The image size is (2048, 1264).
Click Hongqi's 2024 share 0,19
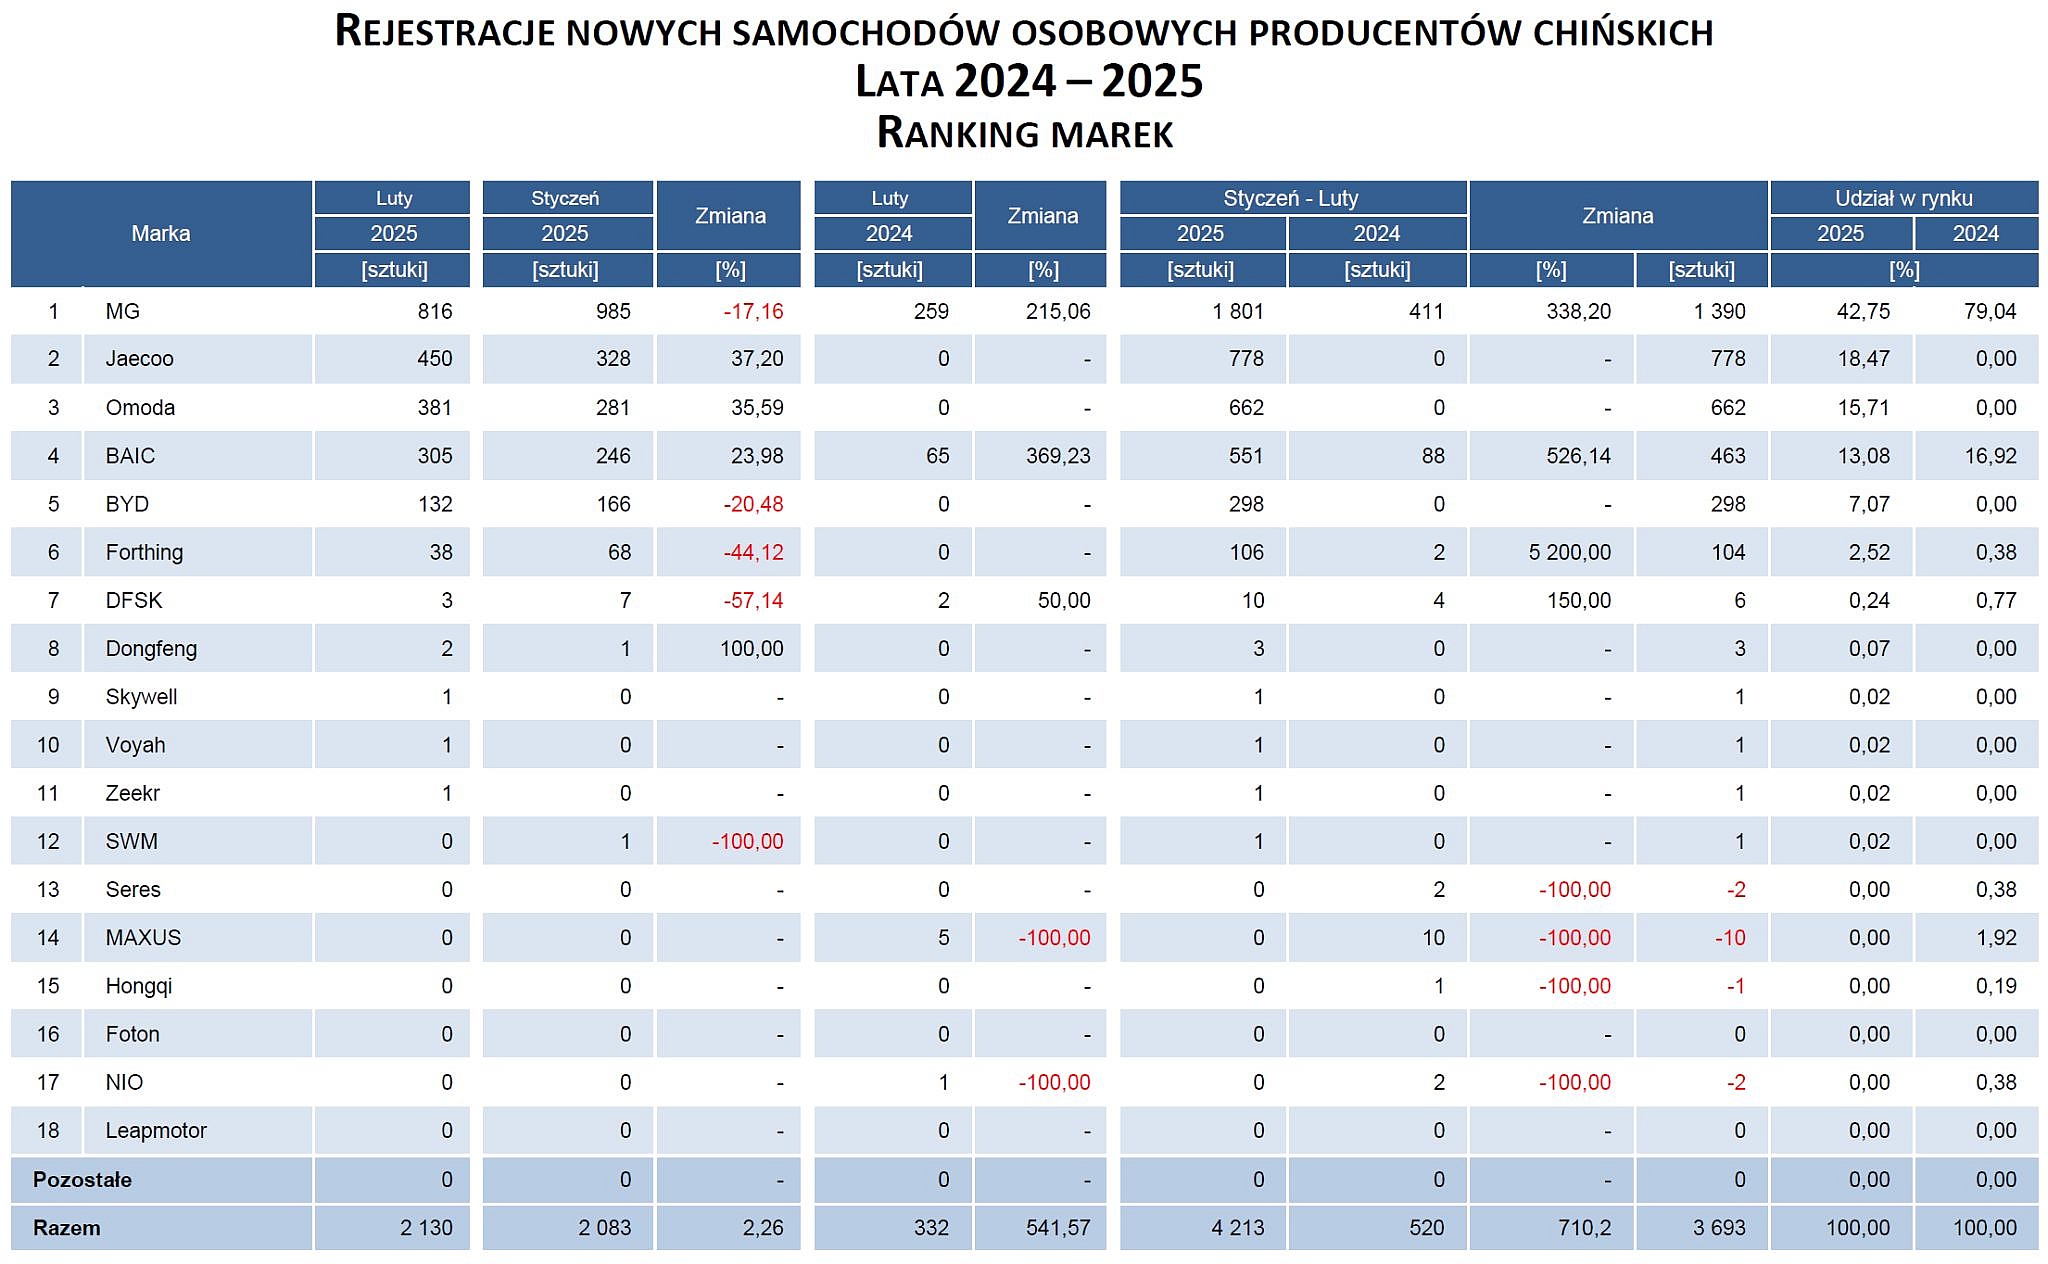click(x=1996, y=986)
